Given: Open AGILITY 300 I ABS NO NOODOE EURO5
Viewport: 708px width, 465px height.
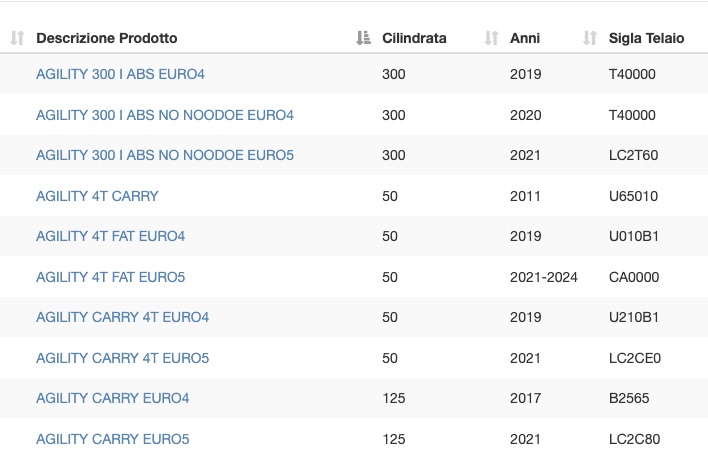Looking at the screenshot, I should pyautogui.click(x=165, y=155).
